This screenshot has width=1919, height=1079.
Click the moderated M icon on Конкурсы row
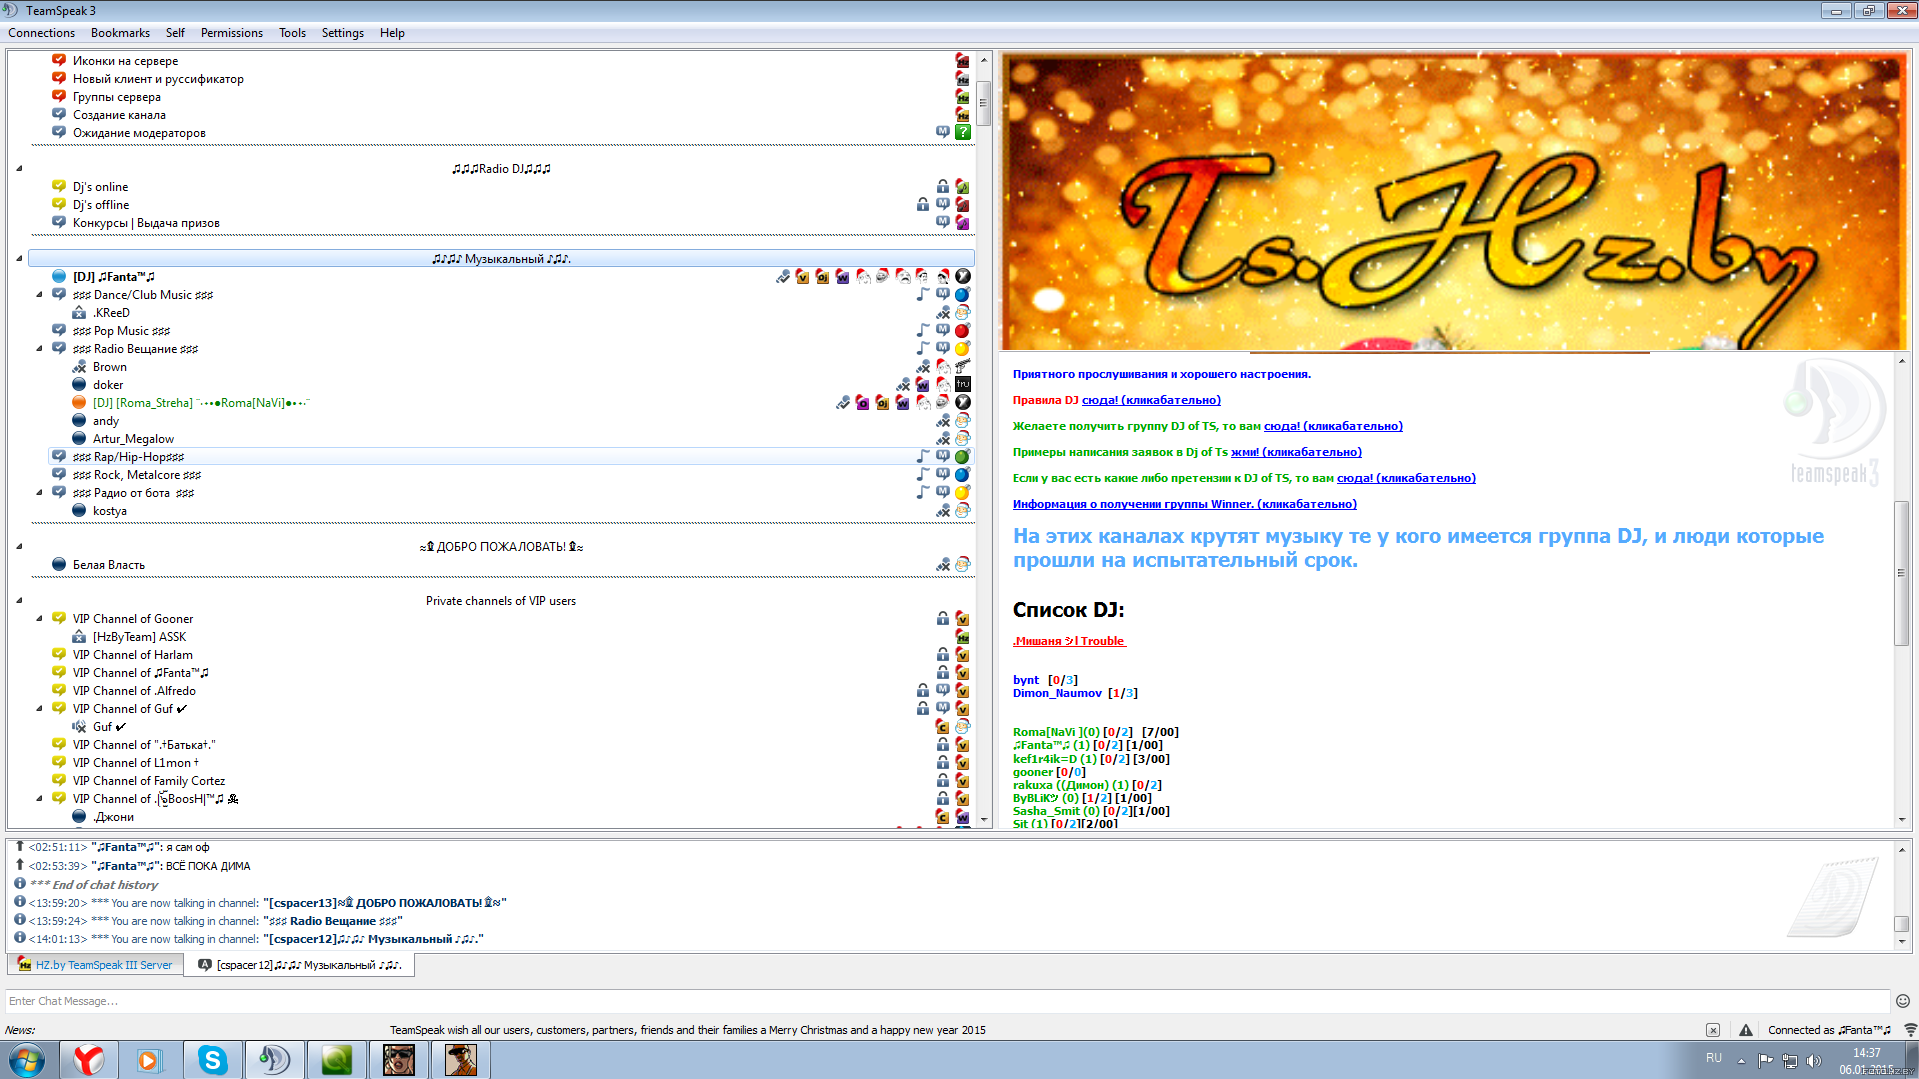pos(942,222)
